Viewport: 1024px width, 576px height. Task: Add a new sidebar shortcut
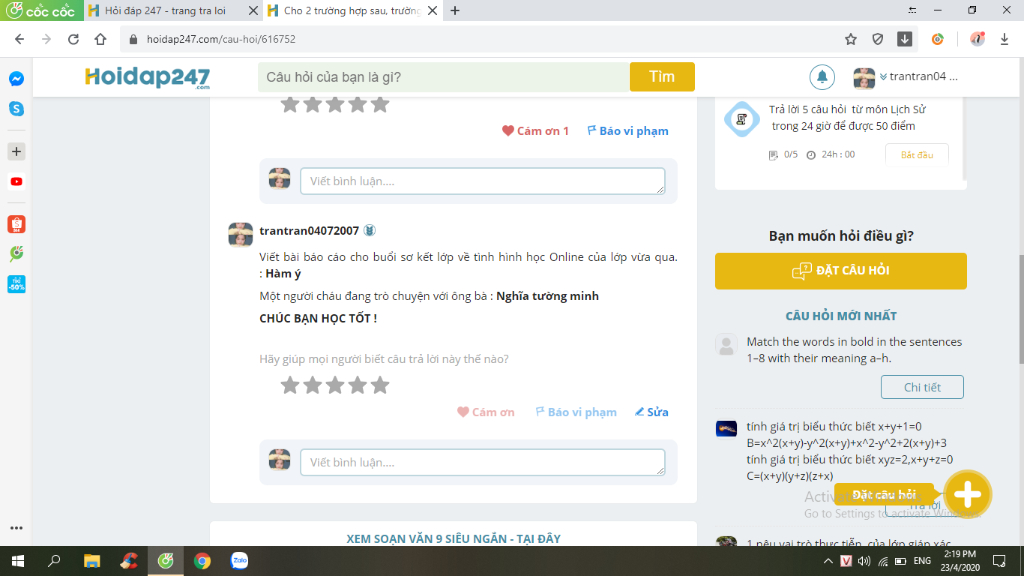[16, 152]
